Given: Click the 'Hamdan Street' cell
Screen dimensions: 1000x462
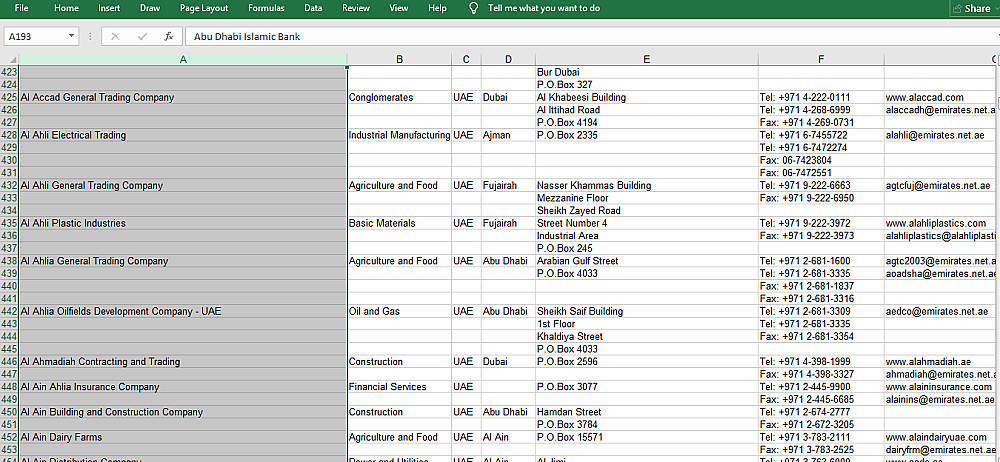Looking at the screenshot, I should 647,412.
